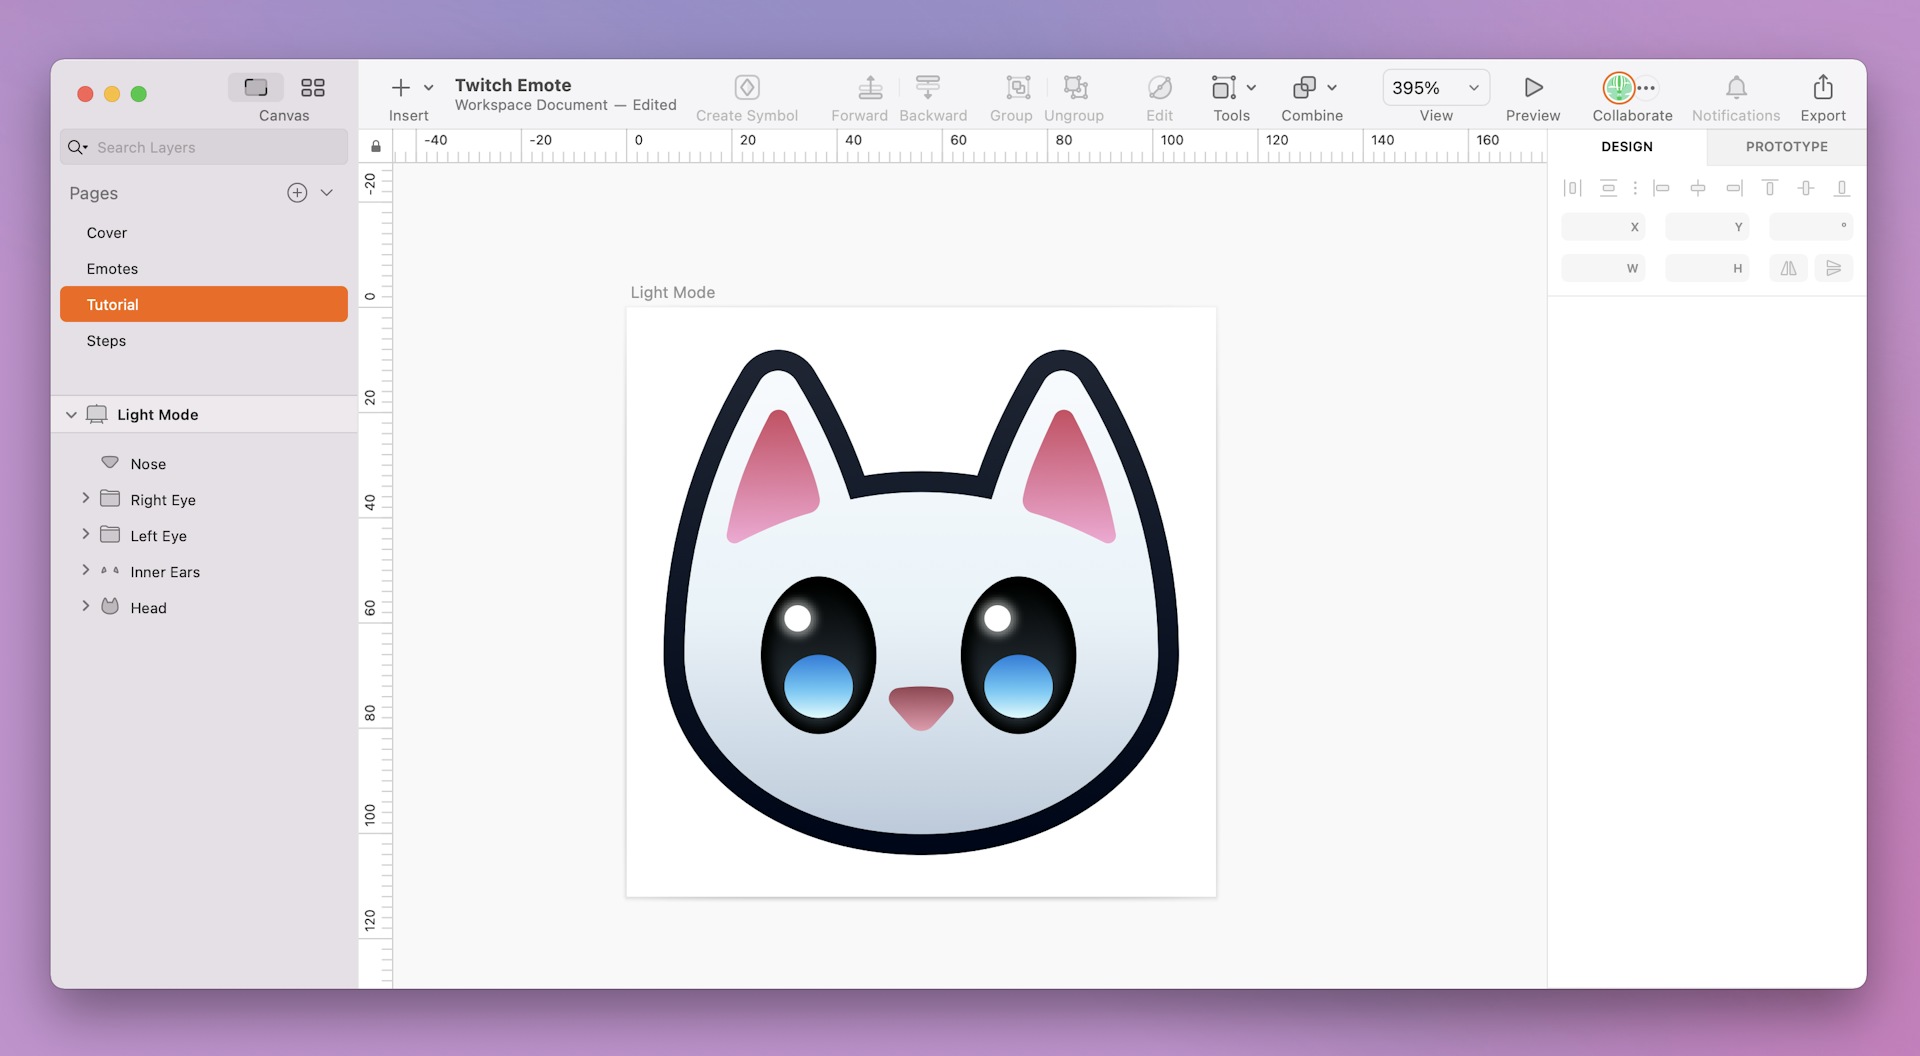This screenshot has height=1056, width=1920.
Task: Add a new page with the plus button
Action: [296, 193]
